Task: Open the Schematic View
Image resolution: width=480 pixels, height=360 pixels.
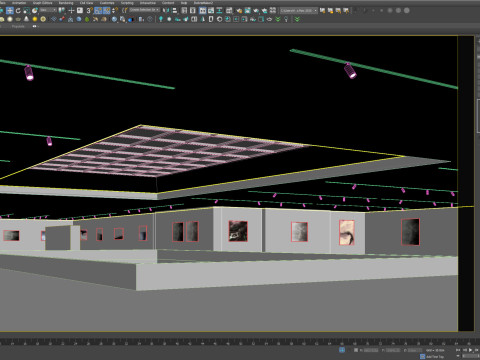Action: [219, 10]
